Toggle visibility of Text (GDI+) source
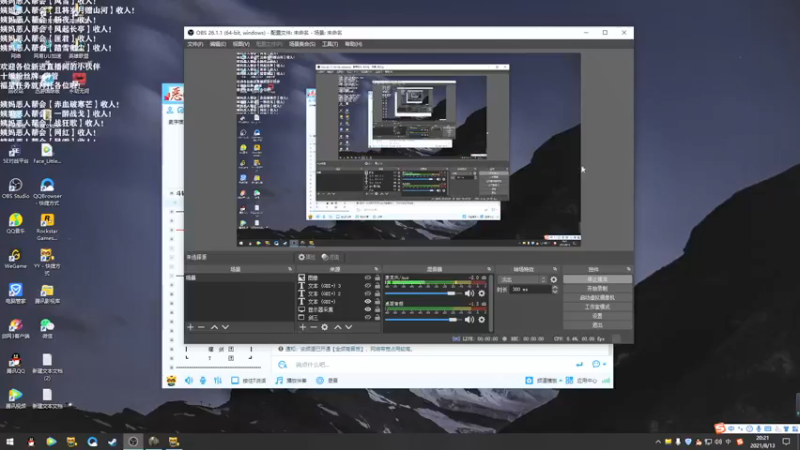800x450 pixels. coord(367,302)
